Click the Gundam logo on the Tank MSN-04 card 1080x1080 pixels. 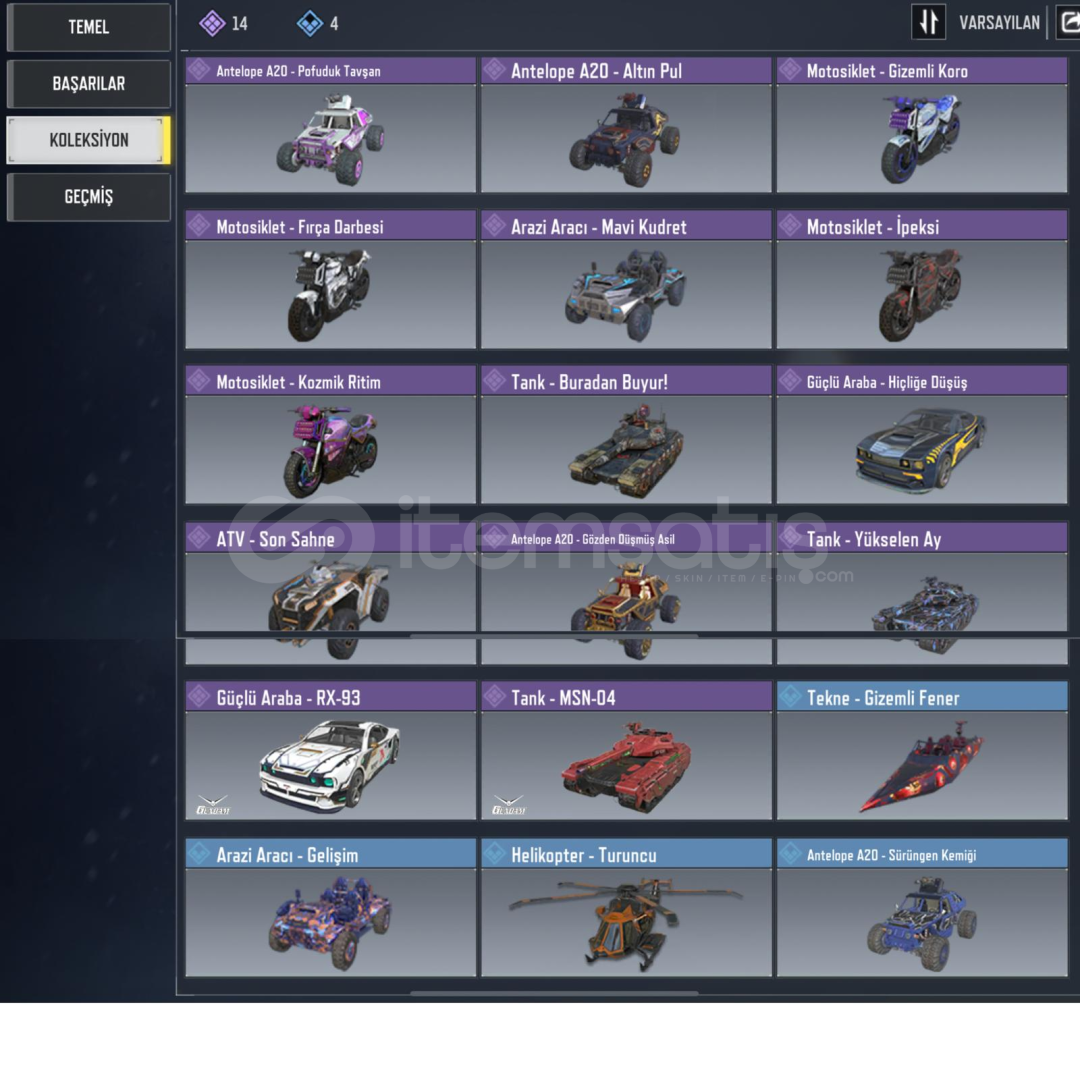click(509, 804)
